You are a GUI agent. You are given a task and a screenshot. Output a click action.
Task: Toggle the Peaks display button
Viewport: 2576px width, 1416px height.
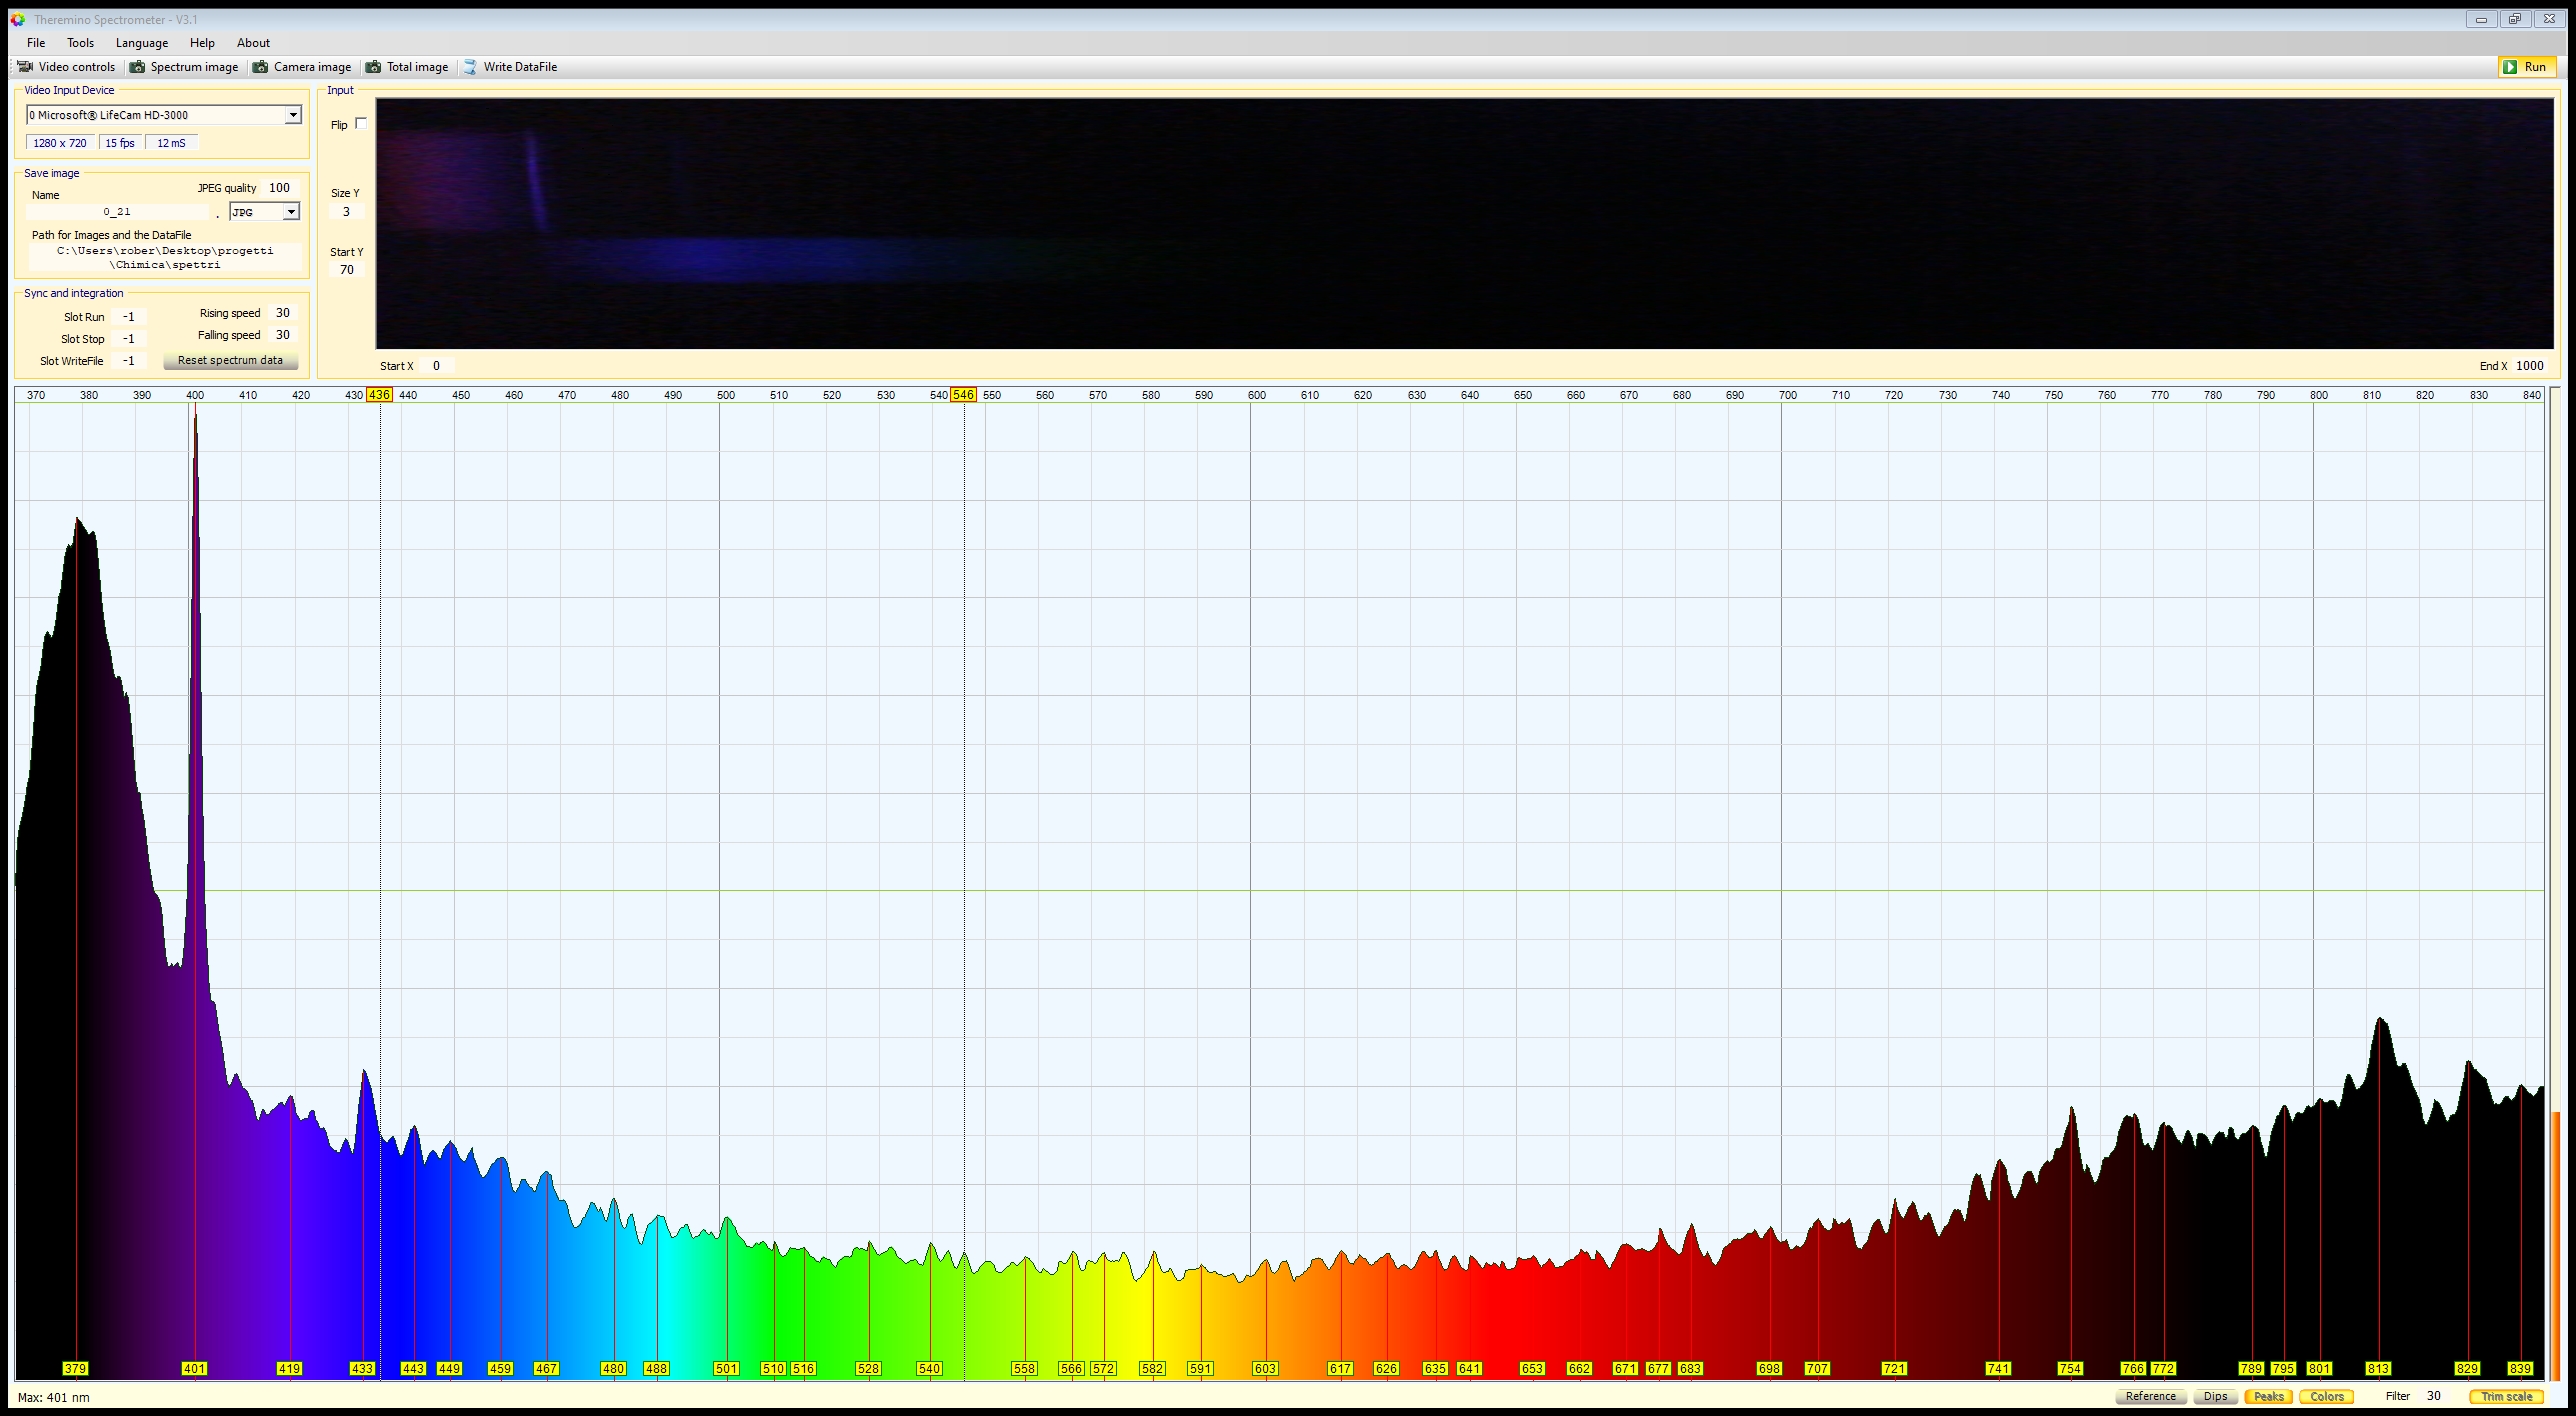coord(2267,1396)
